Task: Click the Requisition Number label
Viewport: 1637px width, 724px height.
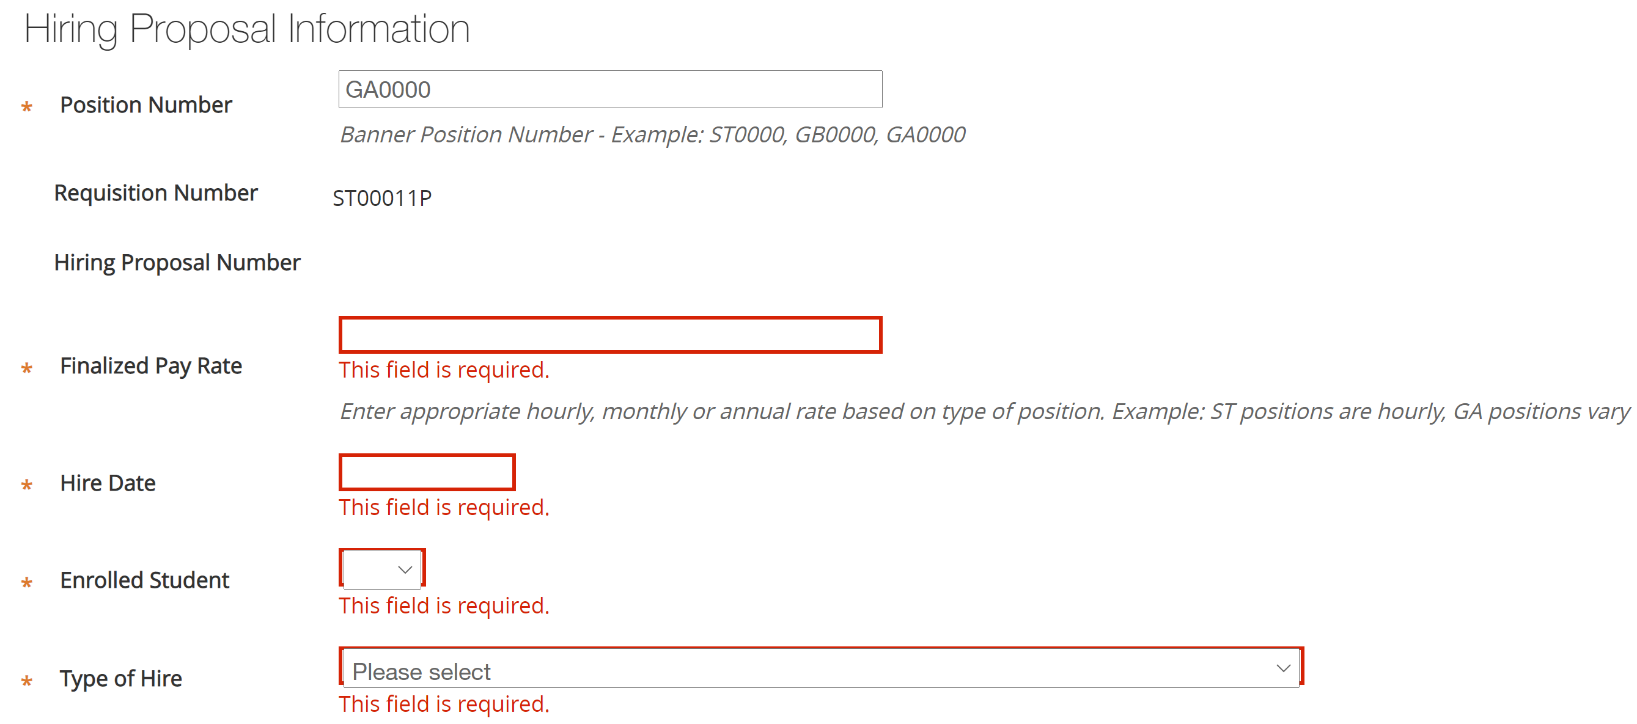Action: pyautogui.click(x=156, y=193)
